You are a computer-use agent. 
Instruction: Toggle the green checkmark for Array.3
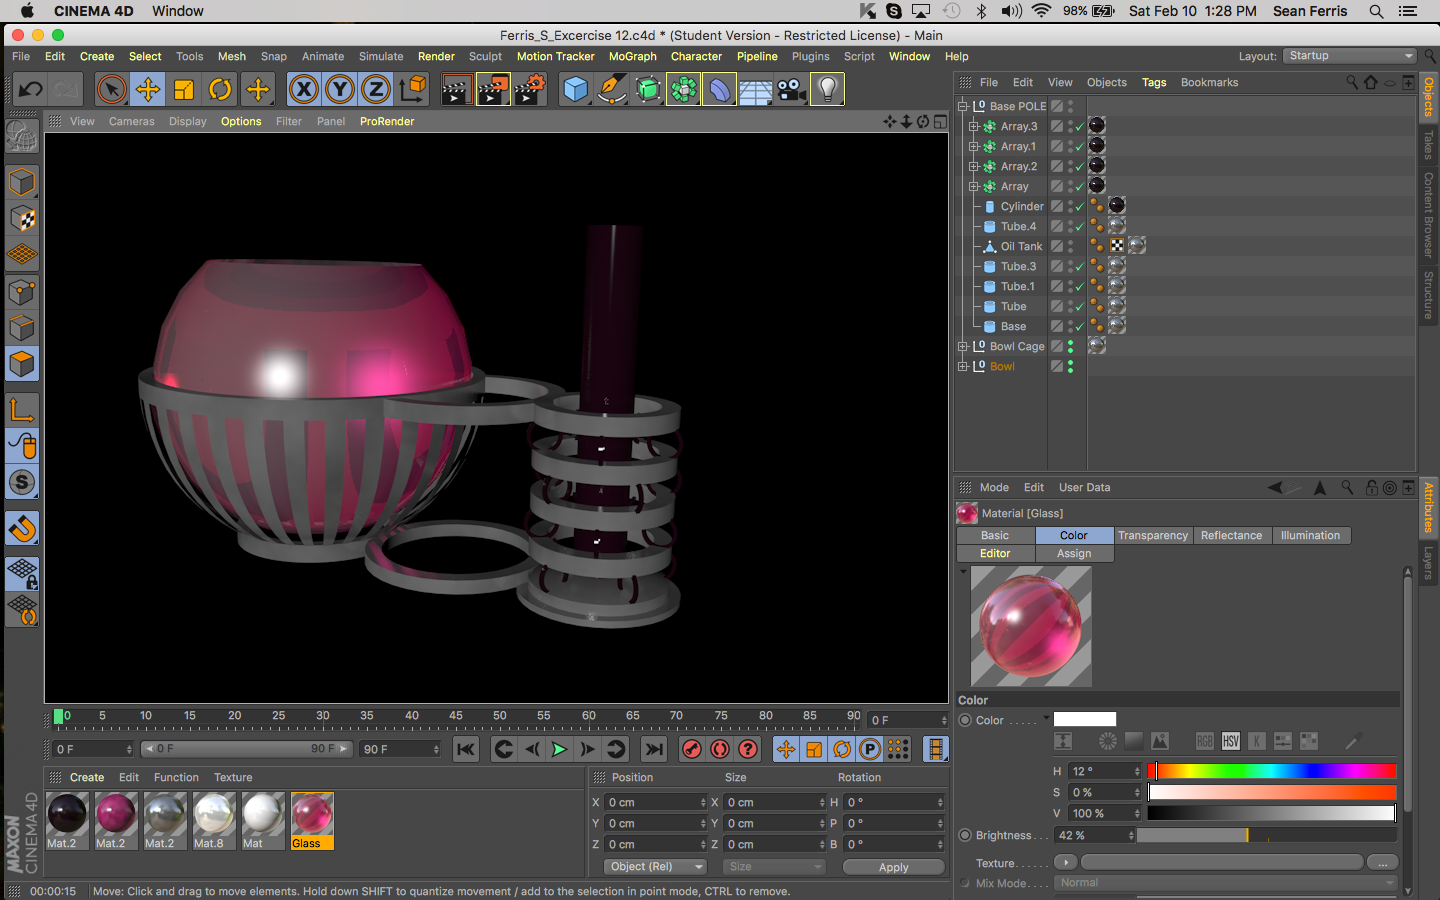click(1079, 127)
